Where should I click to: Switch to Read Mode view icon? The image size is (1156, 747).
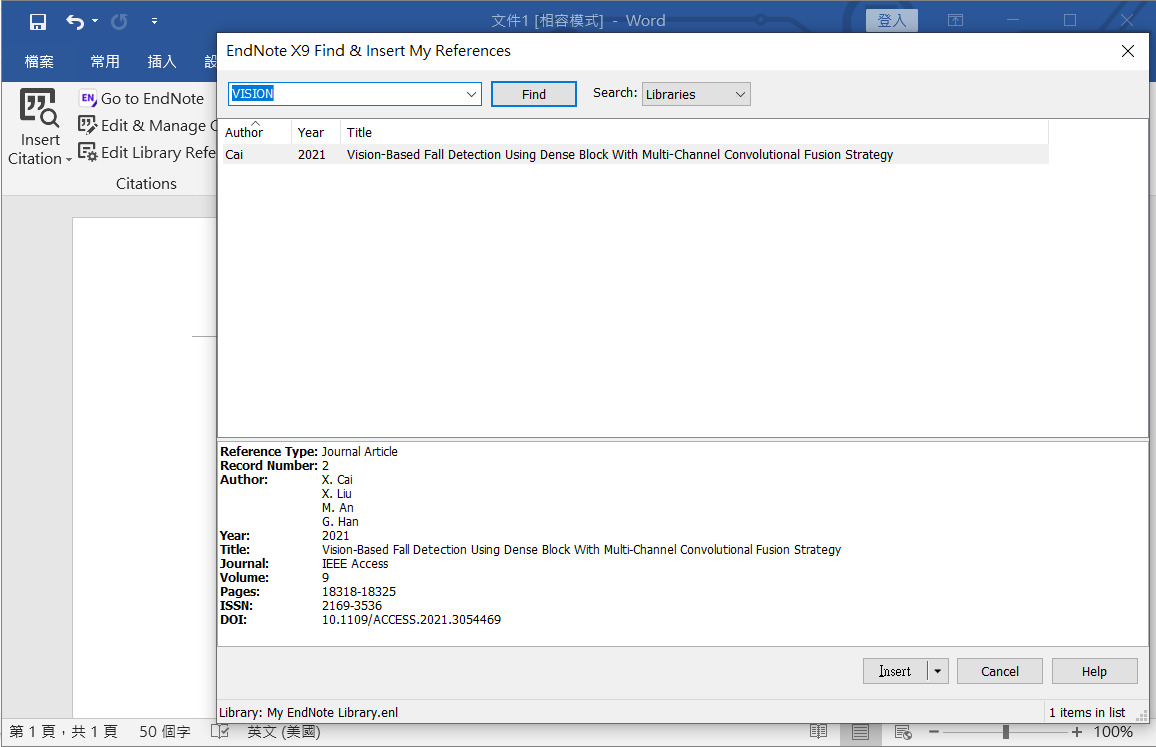[818, 732]
